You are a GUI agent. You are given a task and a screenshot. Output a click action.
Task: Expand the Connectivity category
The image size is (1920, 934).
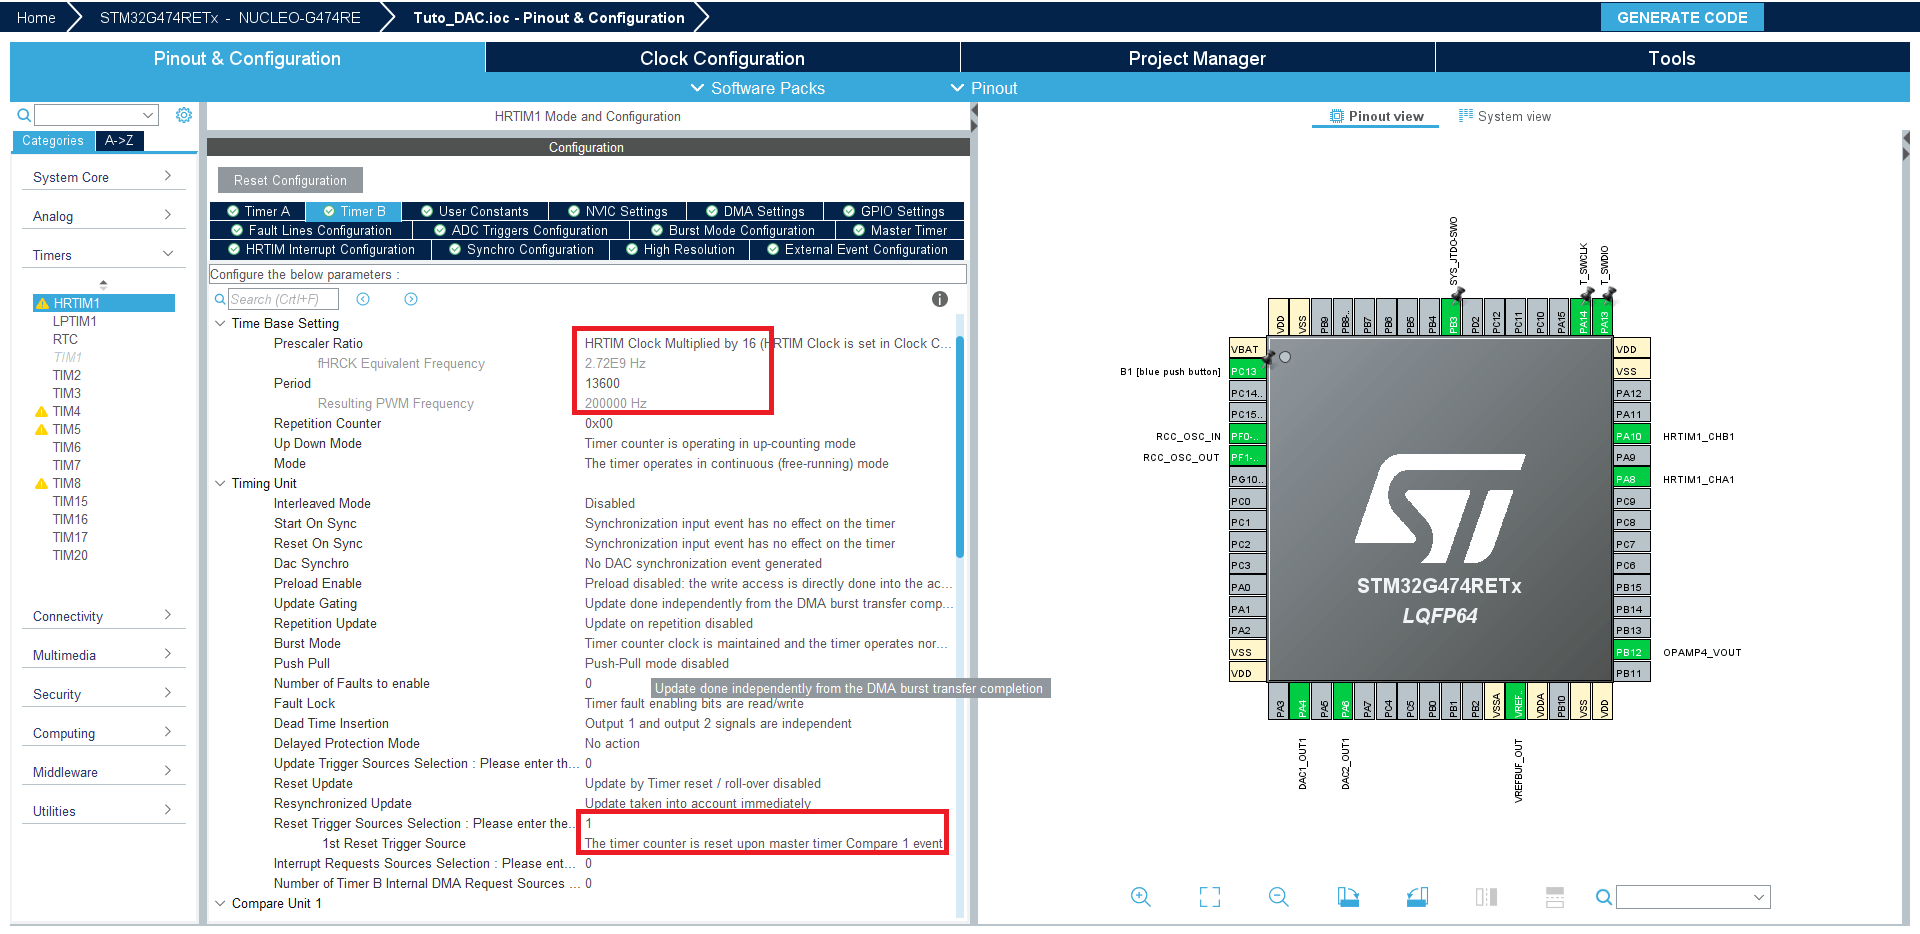[x=102, y=616]
